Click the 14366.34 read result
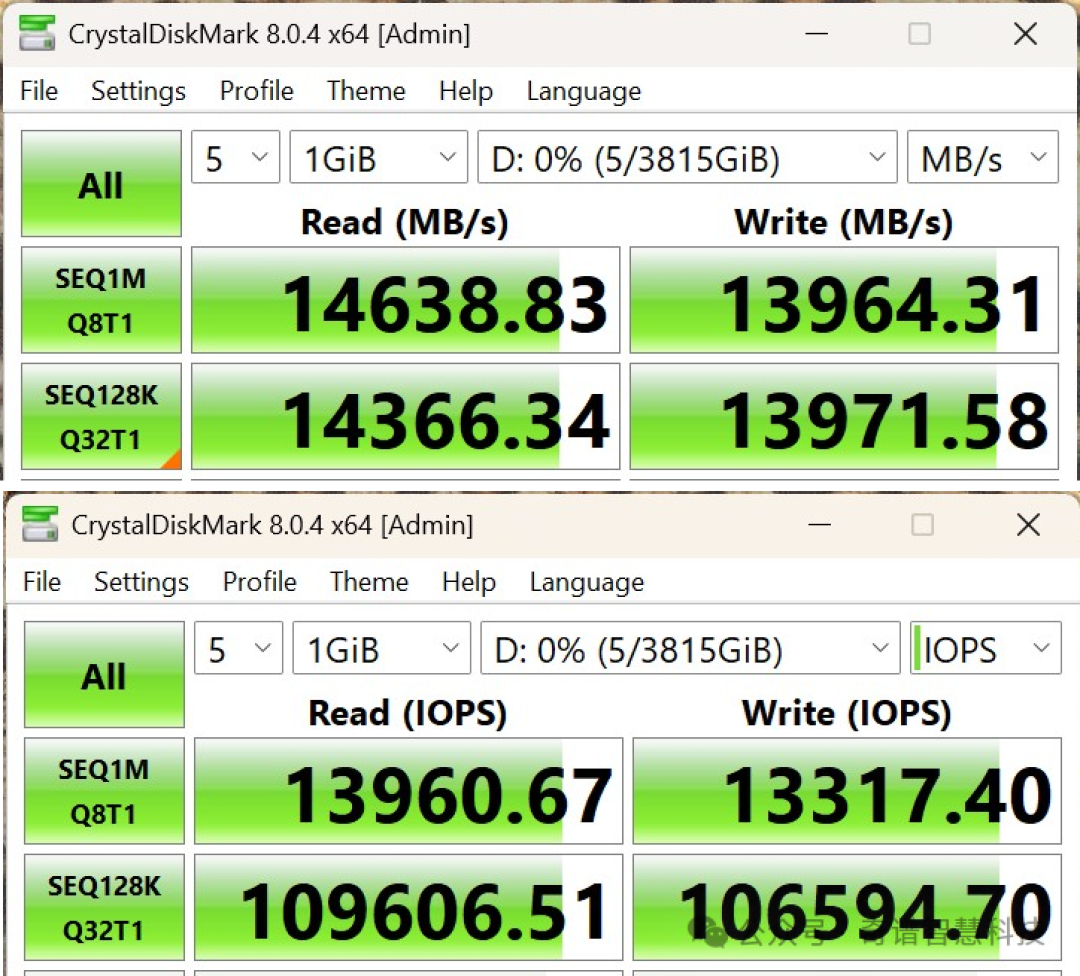Image resolution: width=1080 pixels, height=976 pixels. coord(406,417)
